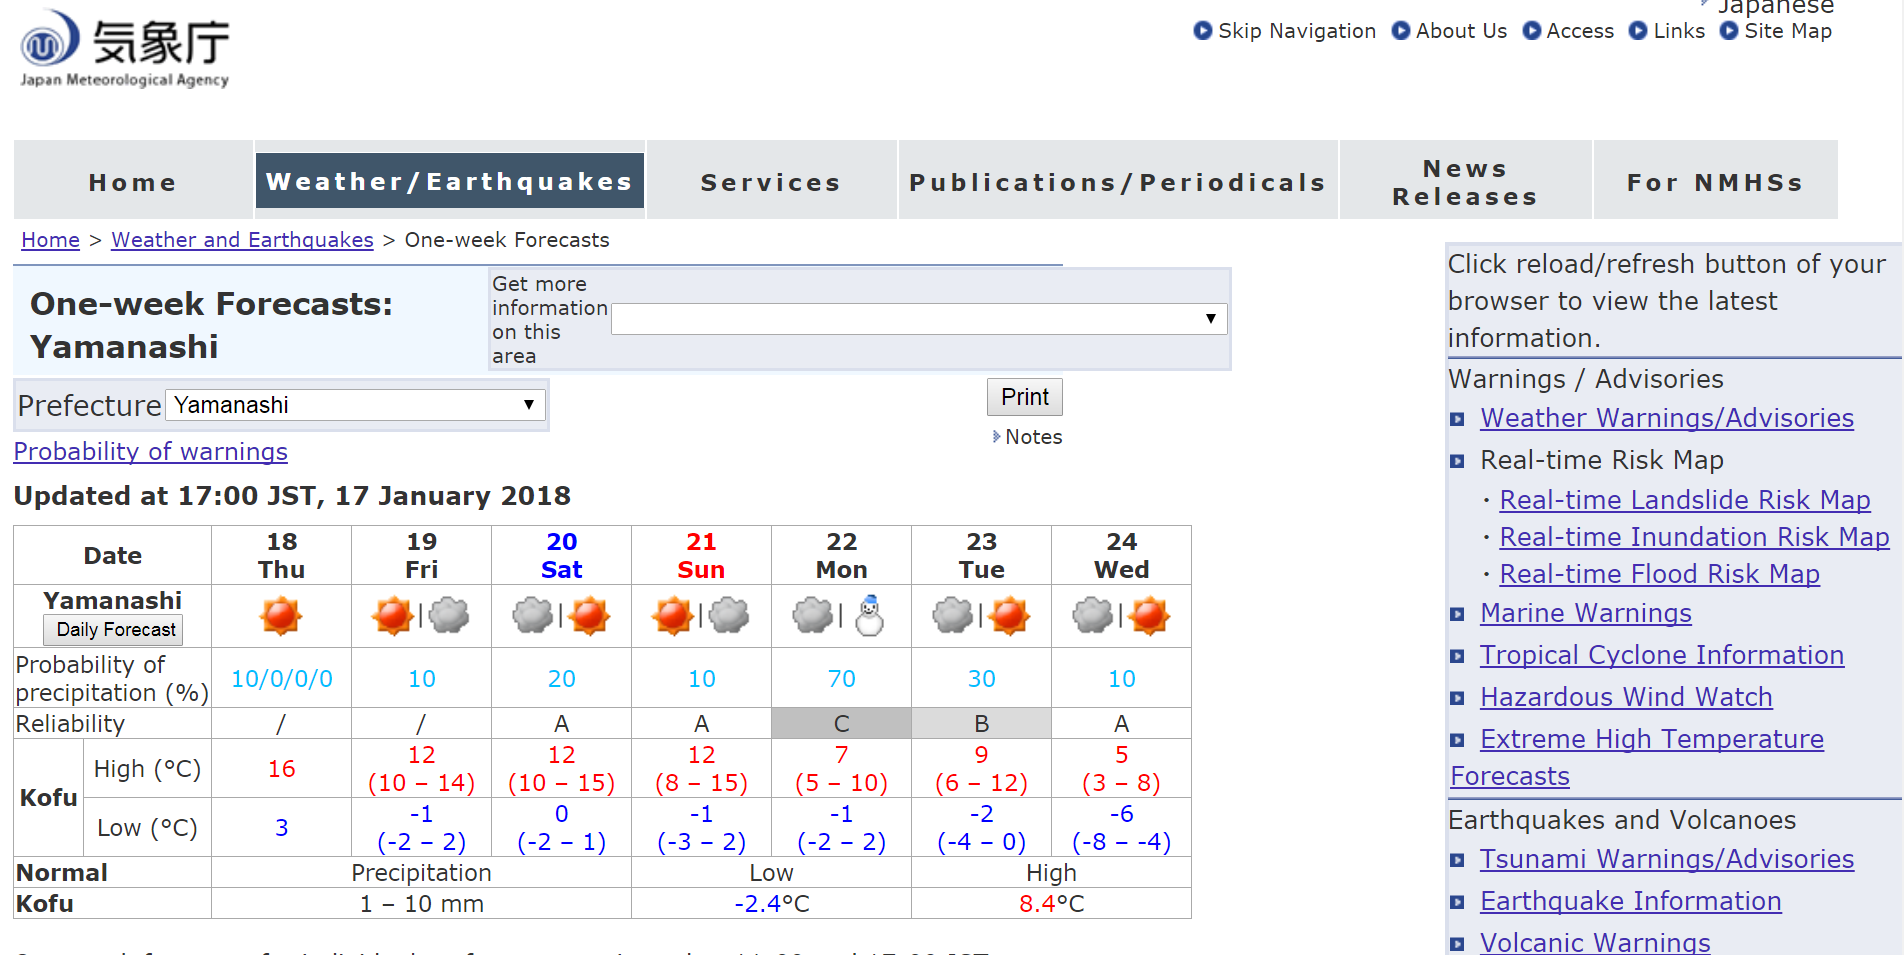Click the bullet icon beside Marine Warnings

click(1458, 614)
